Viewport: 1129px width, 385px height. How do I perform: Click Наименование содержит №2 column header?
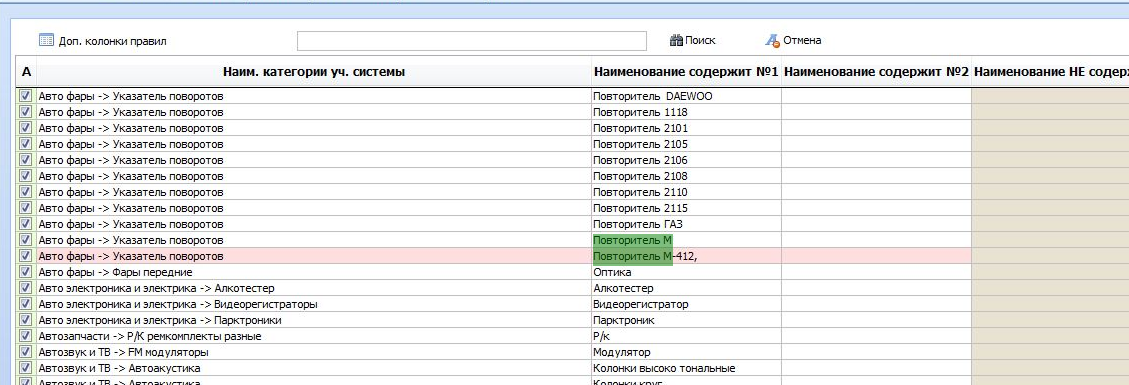[x=876, y=72]
